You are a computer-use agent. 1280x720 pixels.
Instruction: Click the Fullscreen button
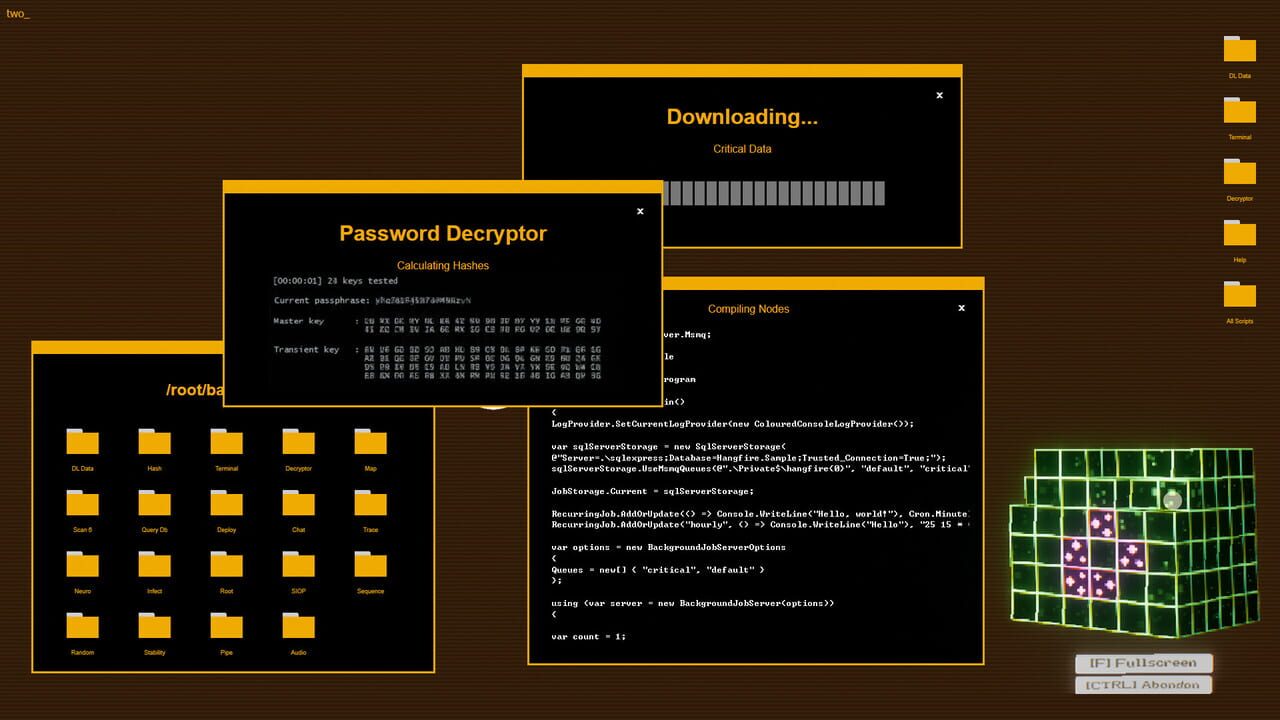pyautogui.click(x=1143, y=662)
